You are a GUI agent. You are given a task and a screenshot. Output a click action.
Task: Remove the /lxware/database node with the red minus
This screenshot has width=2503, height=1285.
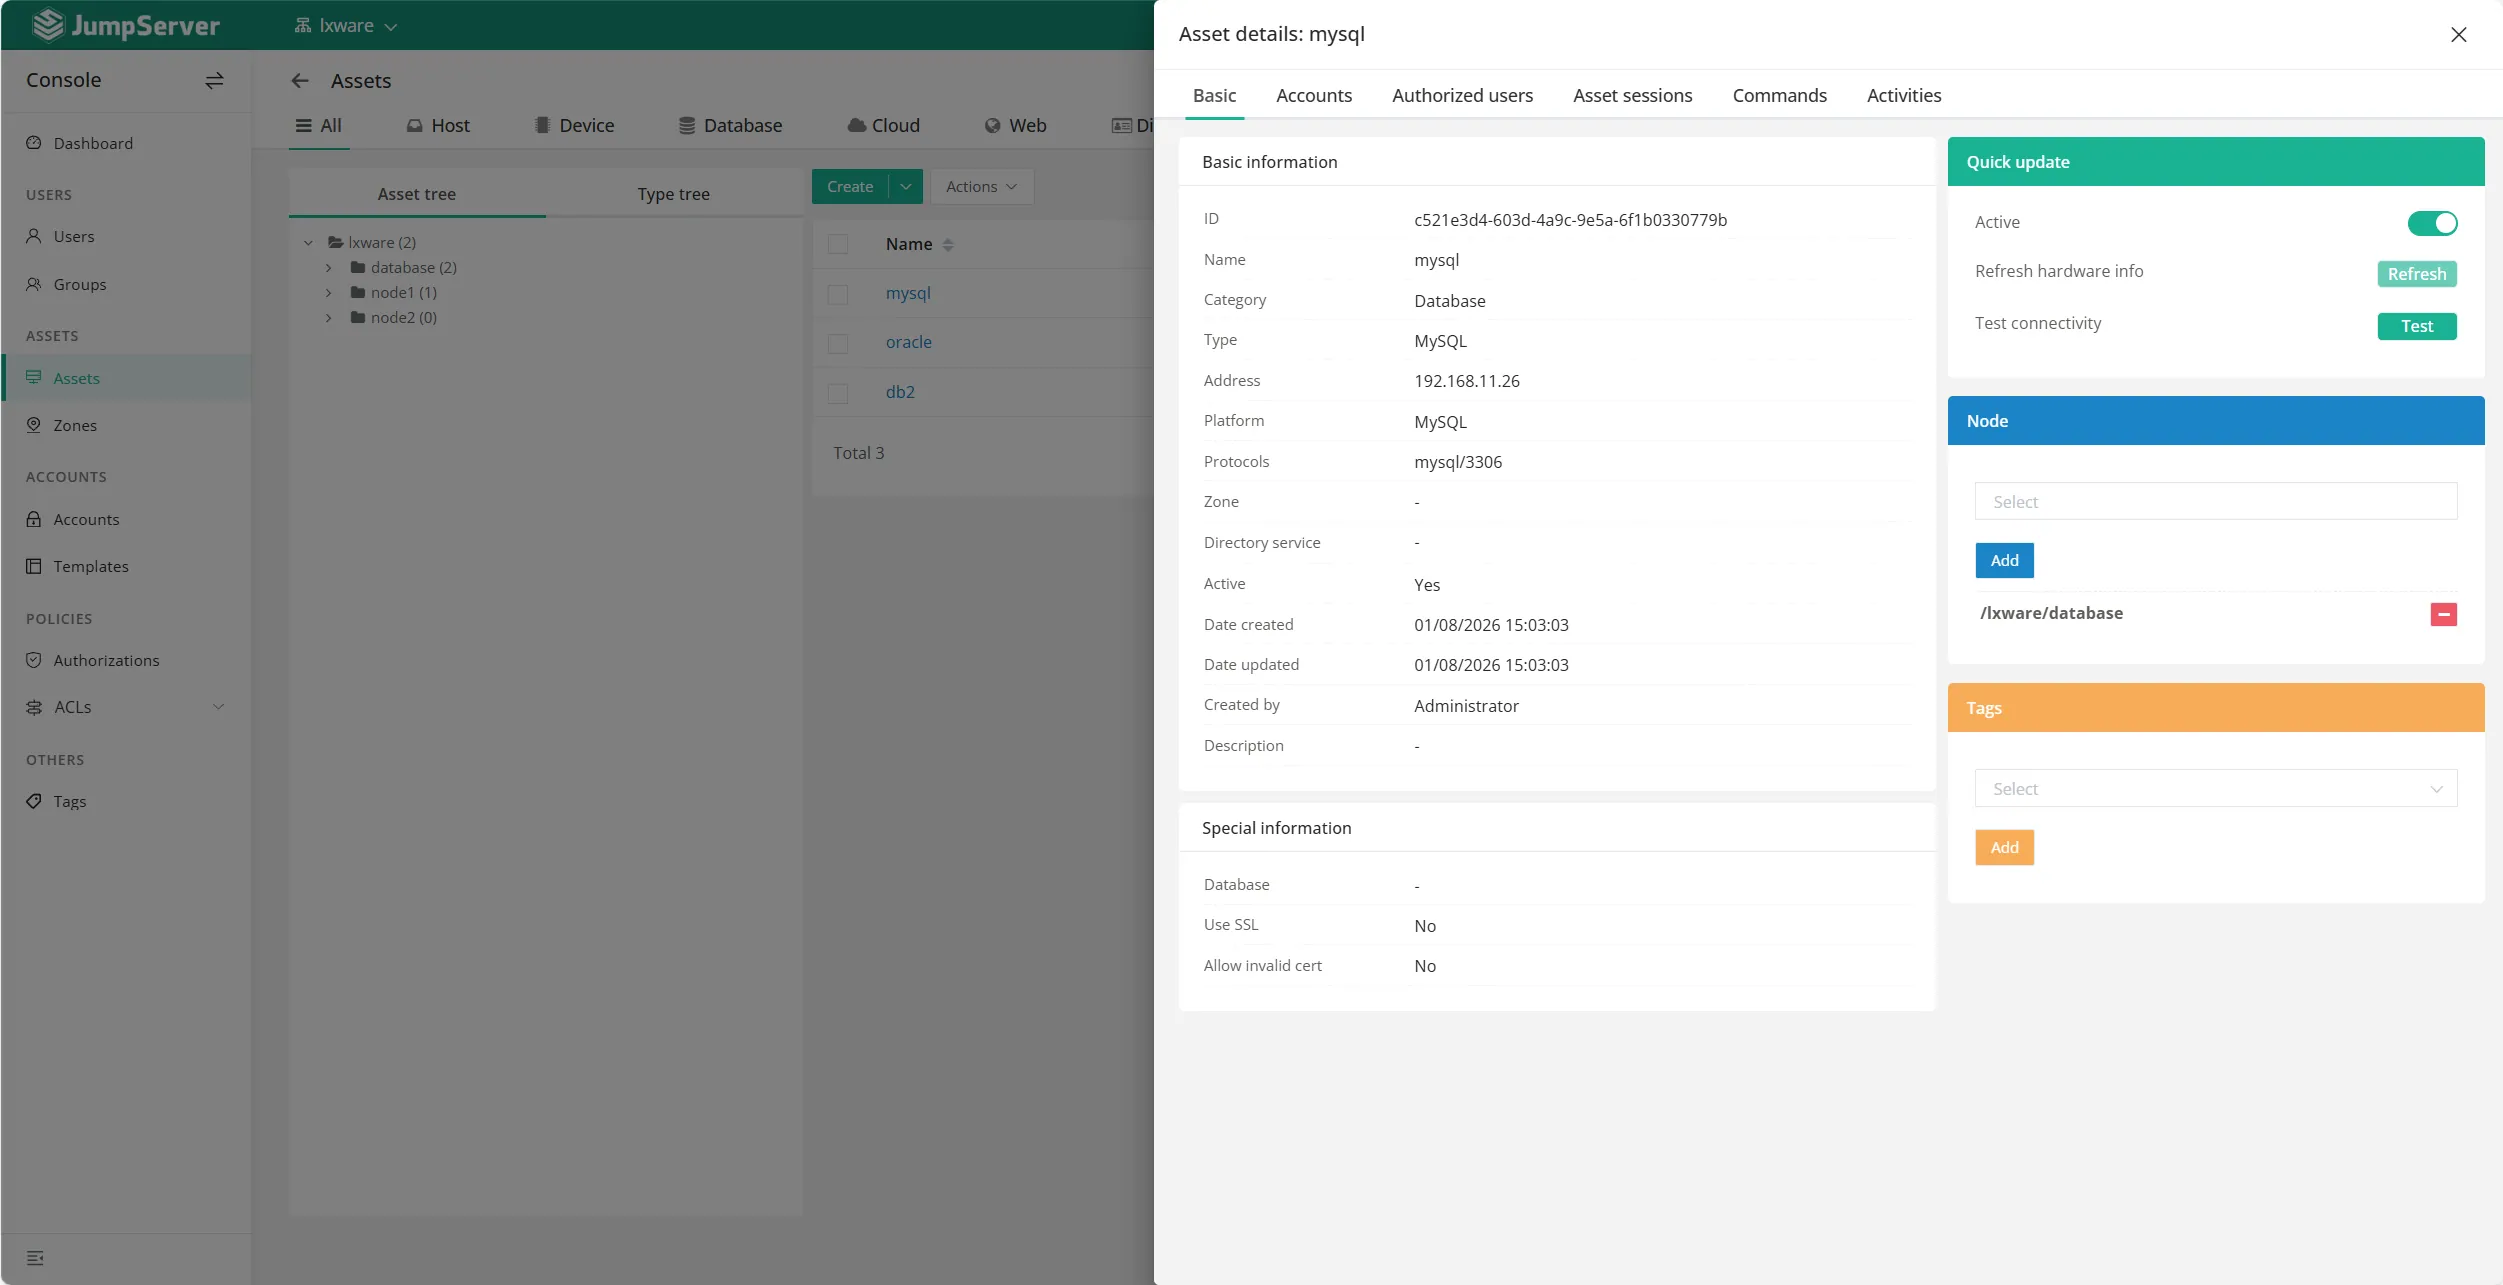(x=2443, y=614)
